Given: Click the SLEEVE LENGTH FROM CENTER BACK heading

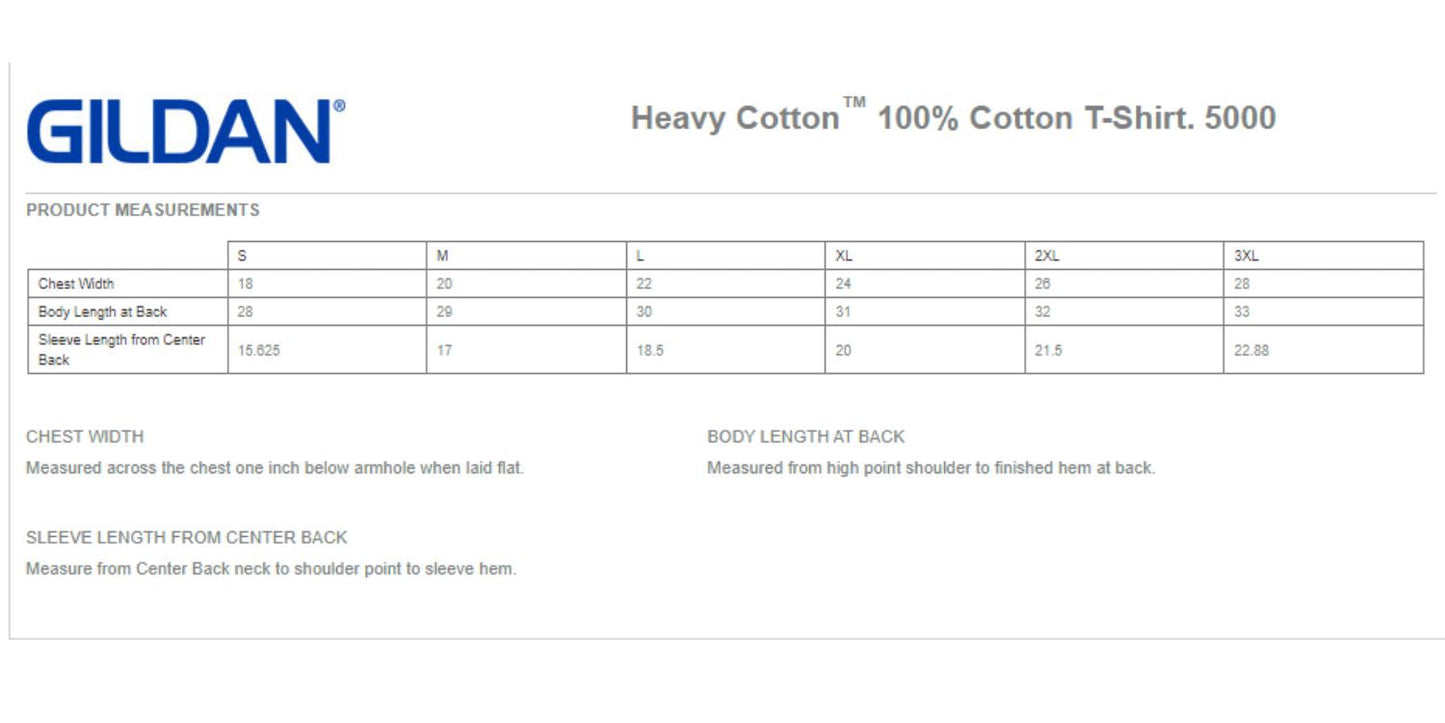Looking at the screenshot, I should [187, 538].
